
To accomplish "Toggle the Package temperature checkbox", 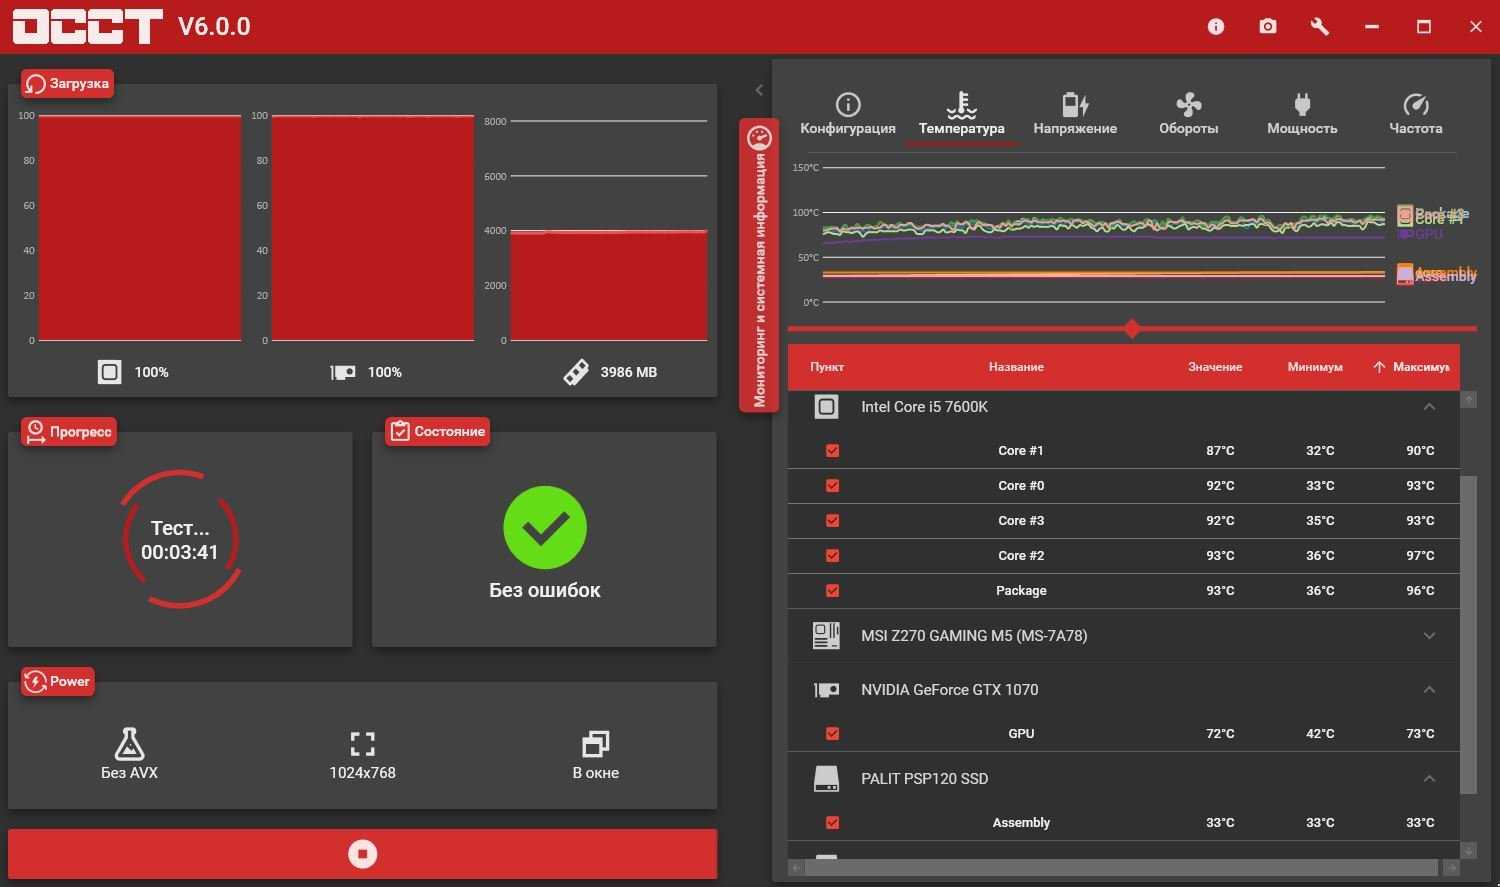I will (832, 591).
